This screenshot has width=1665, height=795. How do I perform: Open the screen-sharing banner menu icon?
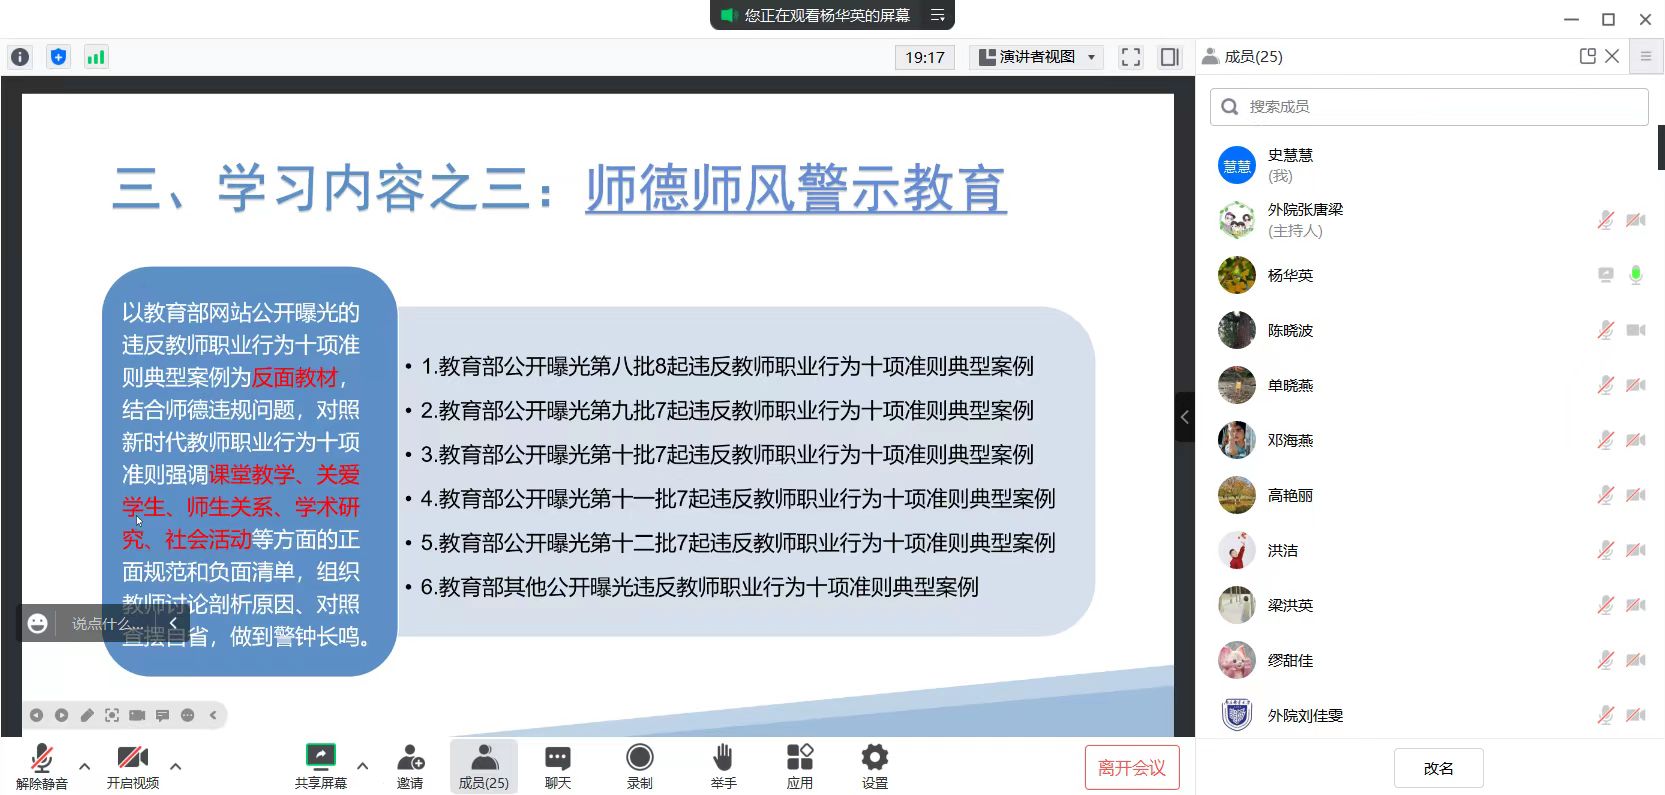pyautogui.click(x=937, y=15)
